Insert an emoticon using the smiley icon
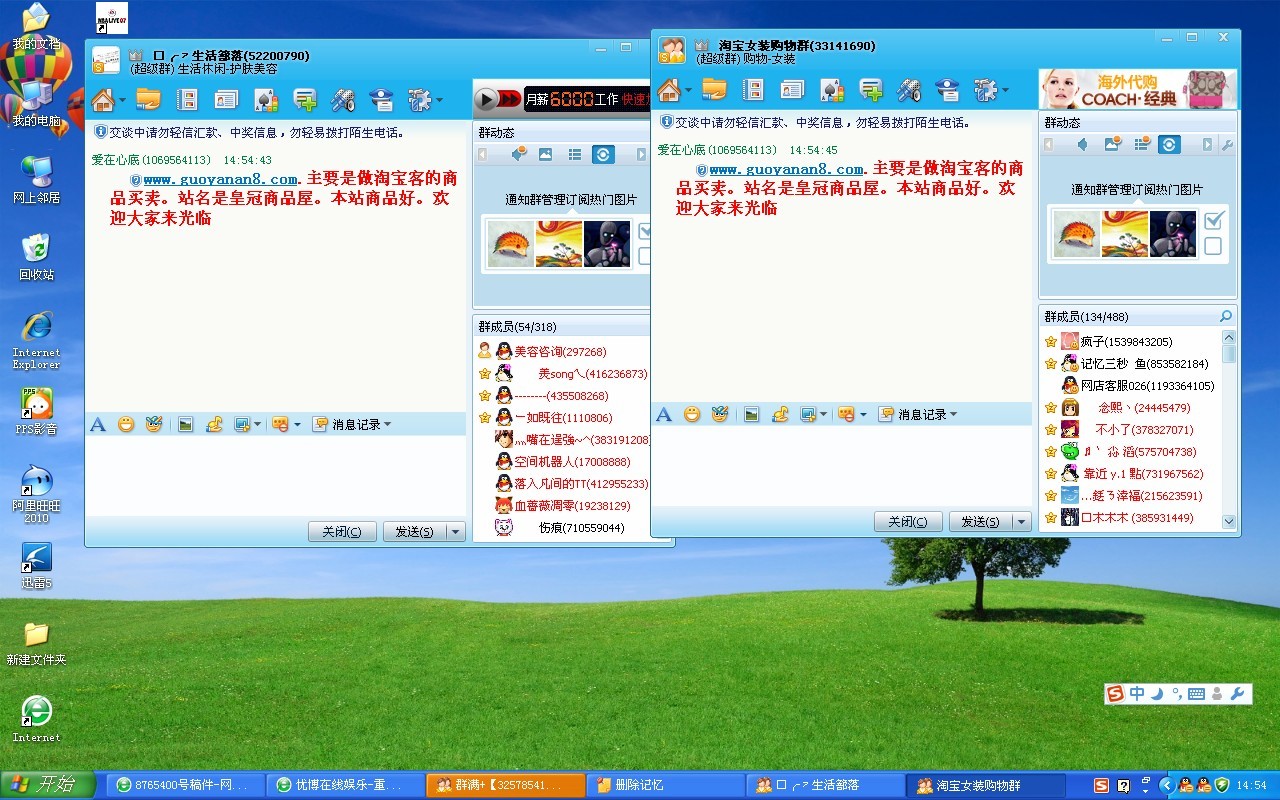This screenshot has height=800, width=1280. coord(691,413)
